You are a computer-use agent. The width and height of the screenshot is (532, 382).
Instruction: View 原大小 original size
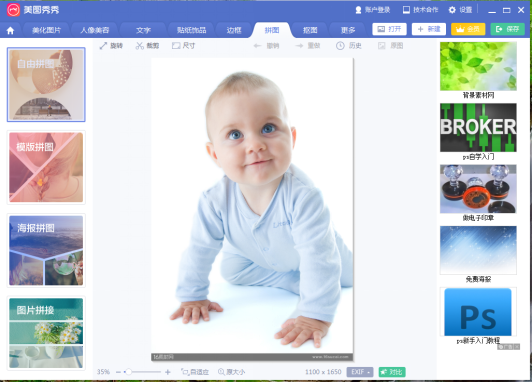click(231, 372)
